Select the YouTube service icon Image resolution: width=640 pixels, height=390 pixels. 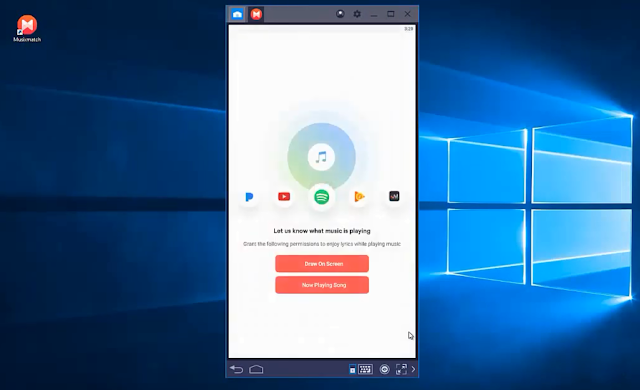[x=284, y=197]
